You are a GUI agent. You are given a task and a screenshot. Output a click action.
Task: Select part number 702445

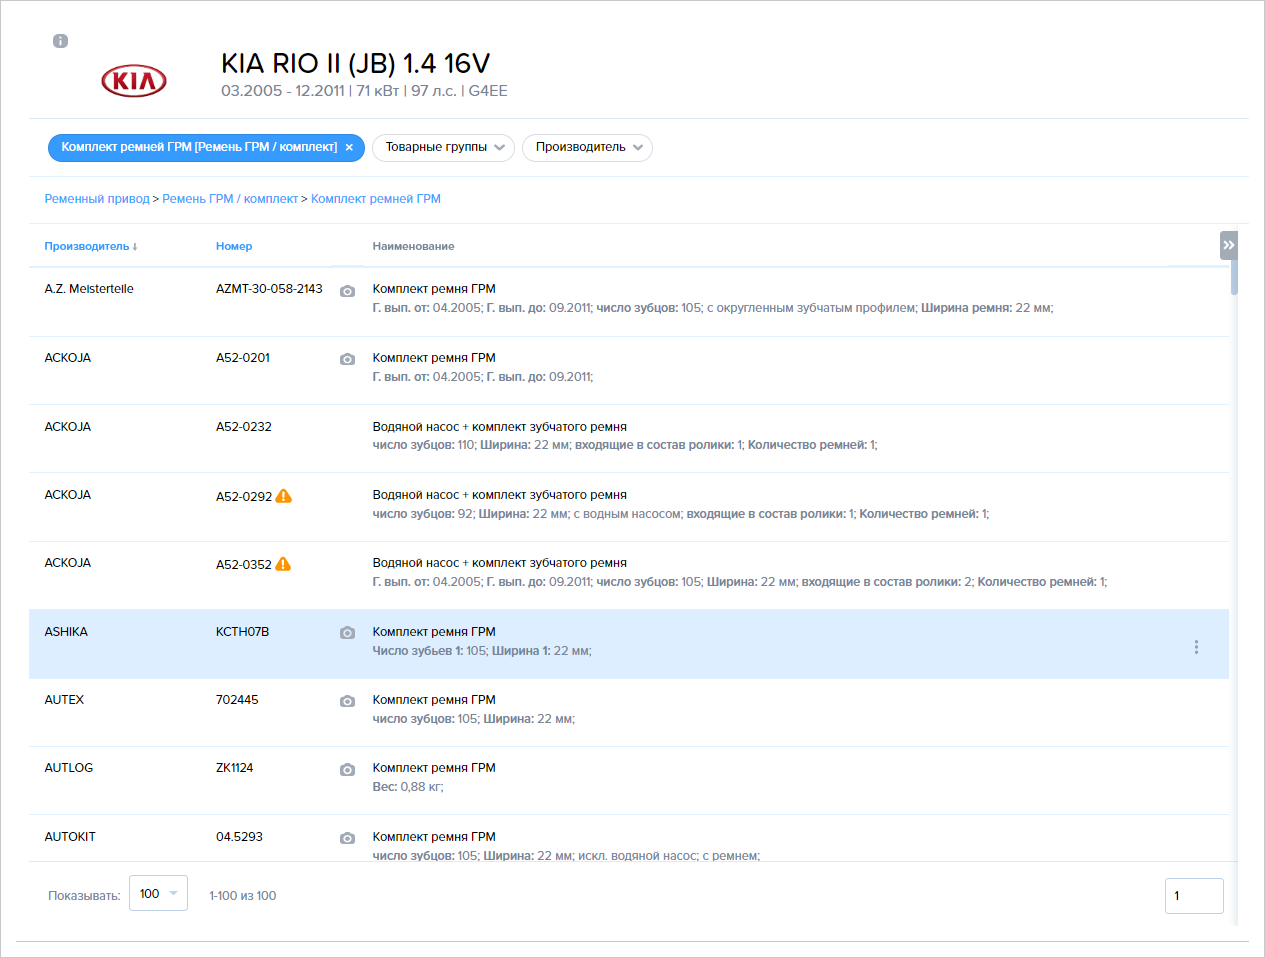[x=237, y=700]
